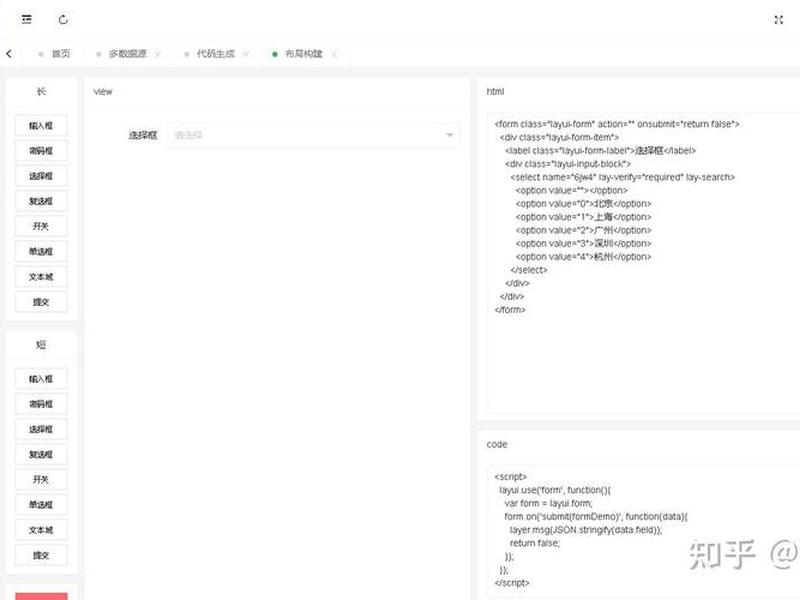
Task: Click the 长 panel header
Action: pyautogui.click(x=41, y=91)
